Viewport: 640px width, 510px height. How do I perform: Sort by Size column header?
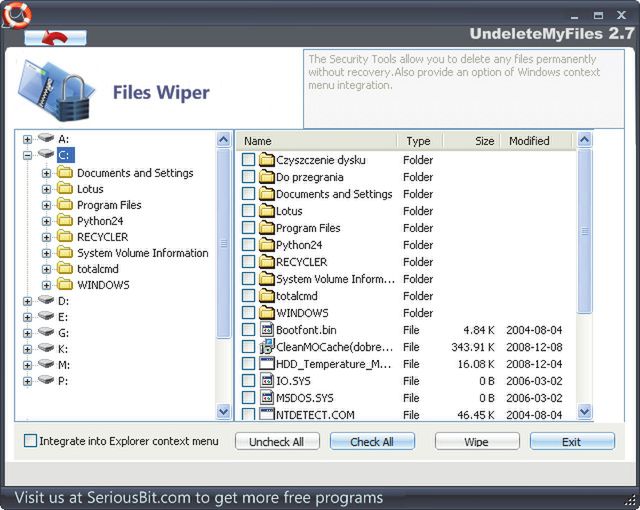pos(471,141)
